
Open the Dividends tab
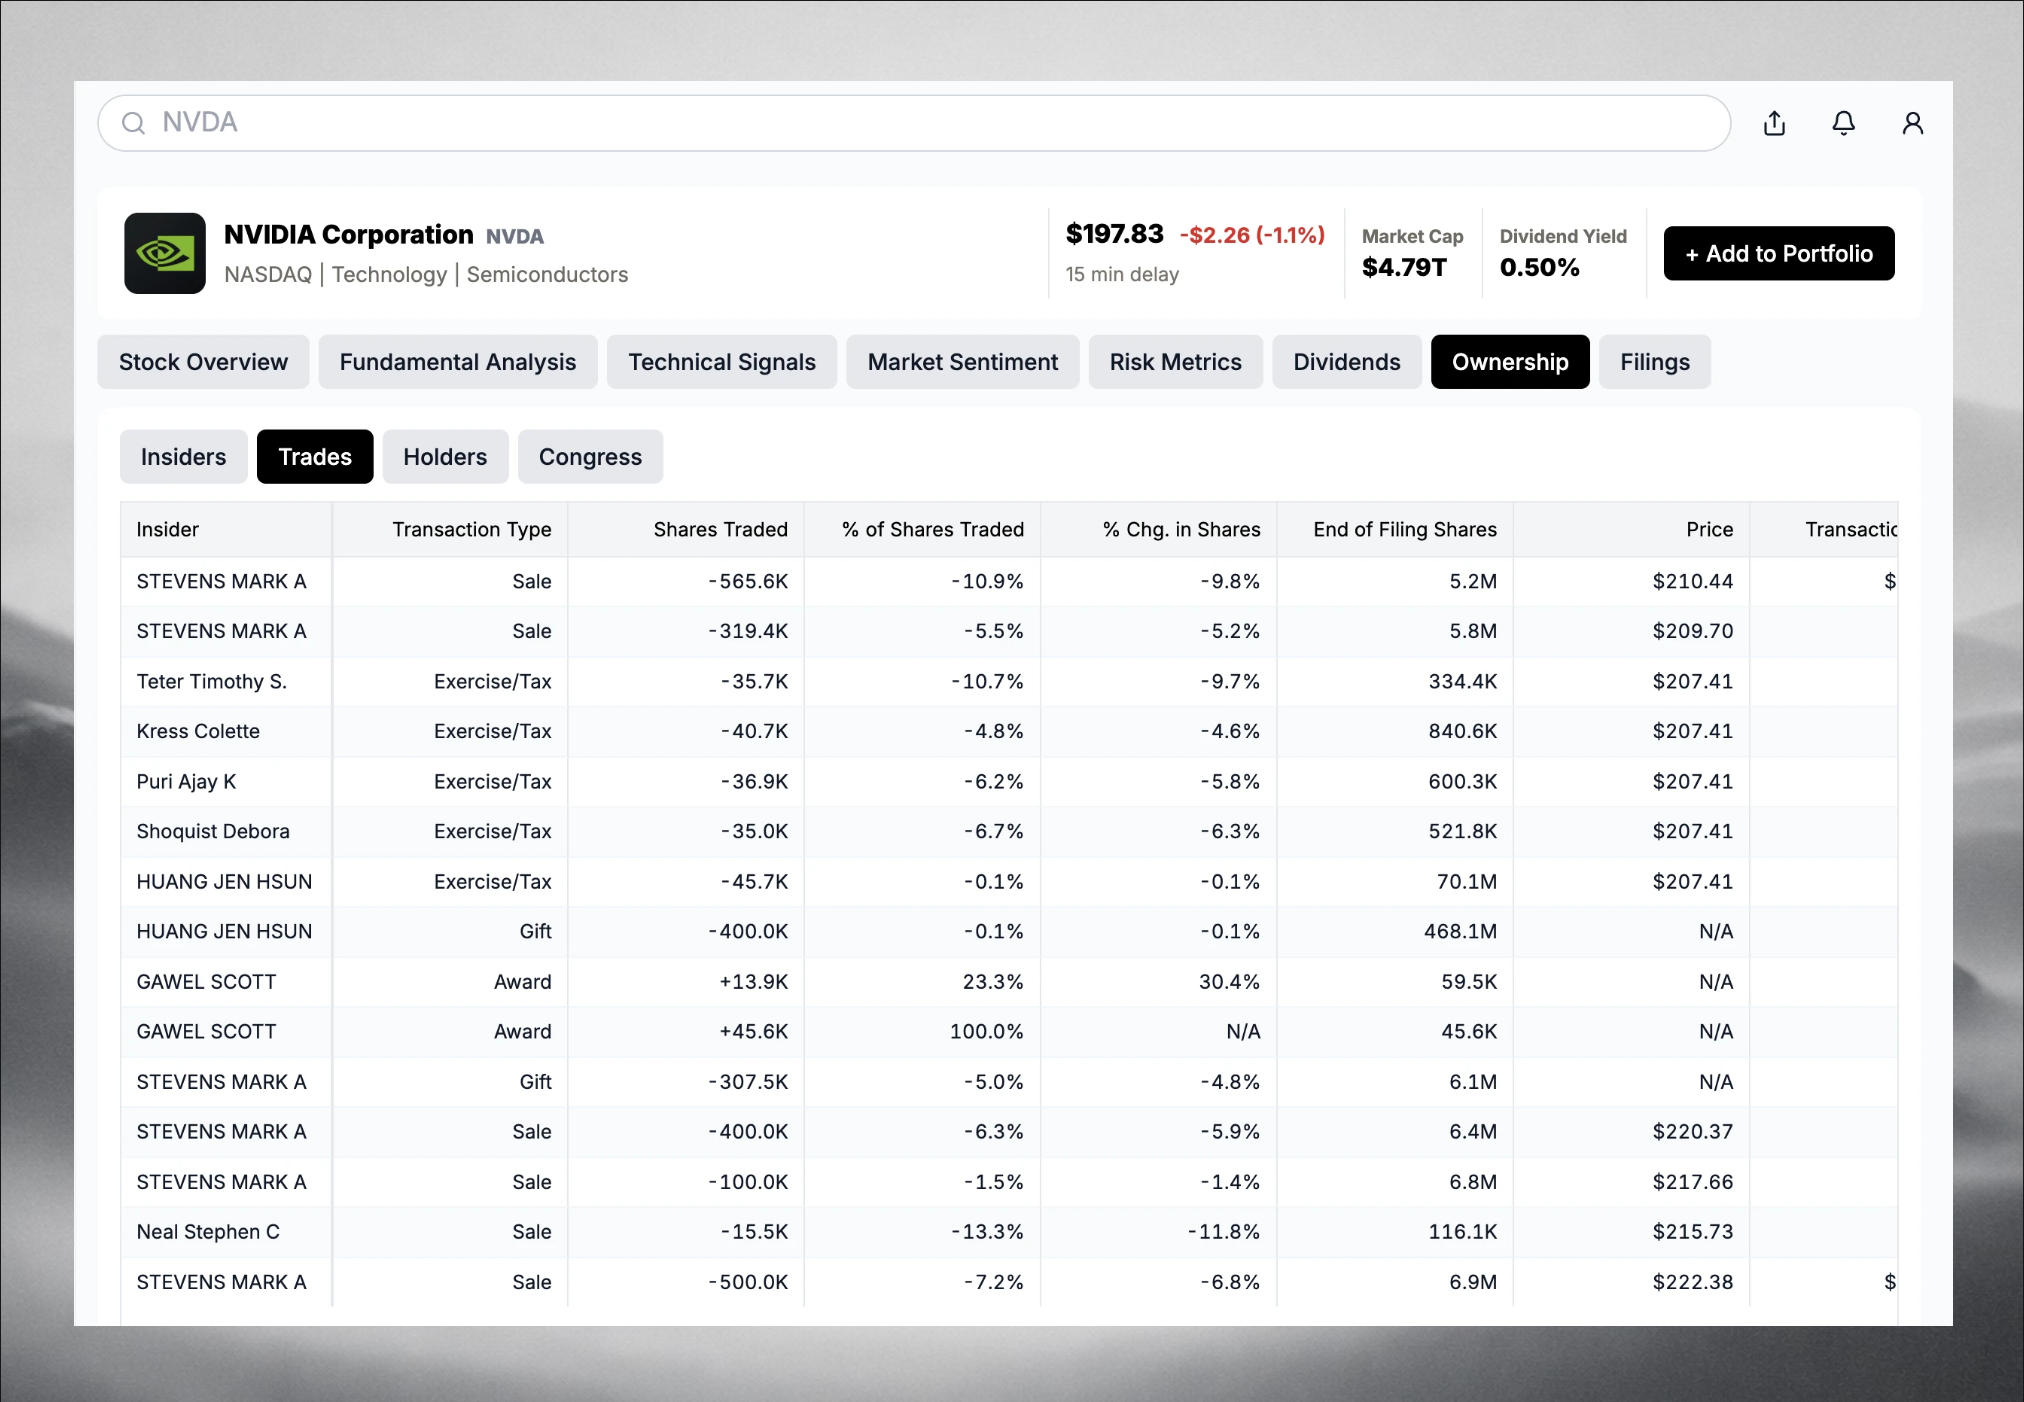click(x=1347, y=362)
